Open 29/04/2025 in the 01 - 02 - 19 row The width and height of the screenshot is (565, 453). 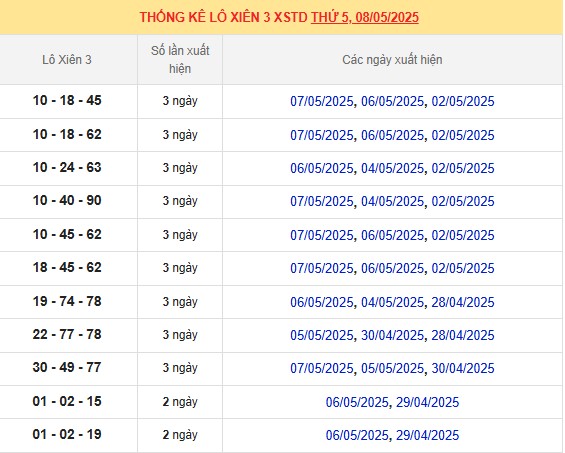click(428, 436)
